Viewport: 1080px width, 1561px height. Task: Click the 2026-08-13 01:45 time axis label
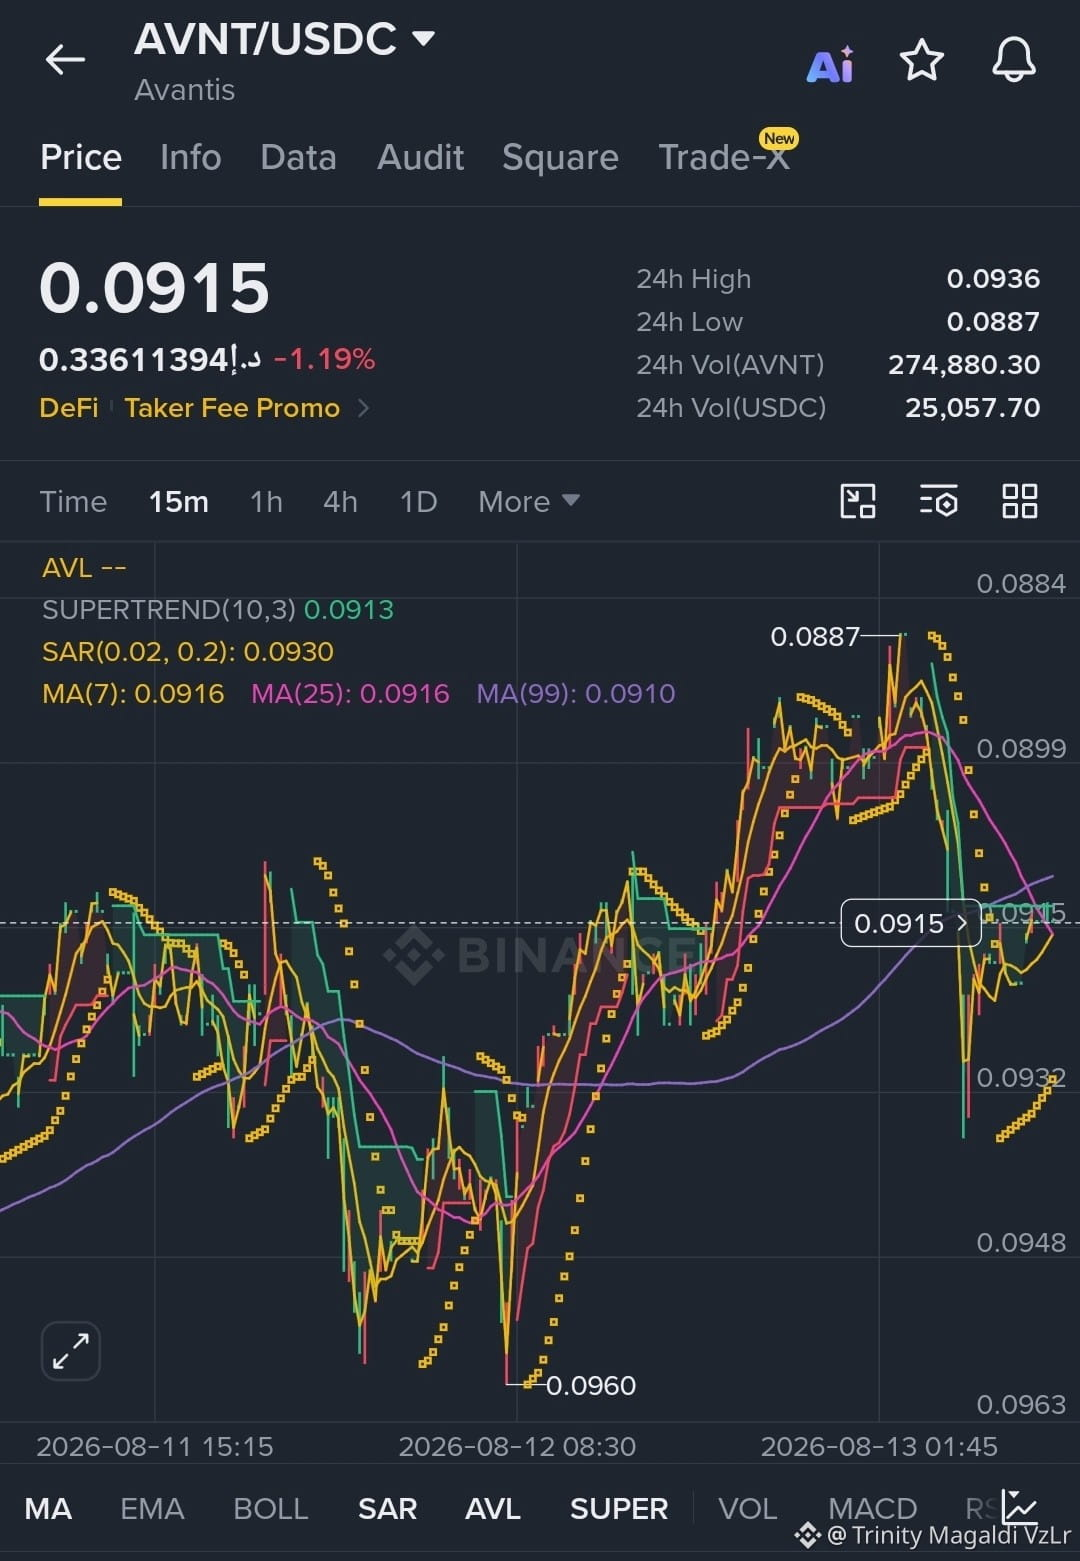pyautogui.click(x=879, y=1446)
